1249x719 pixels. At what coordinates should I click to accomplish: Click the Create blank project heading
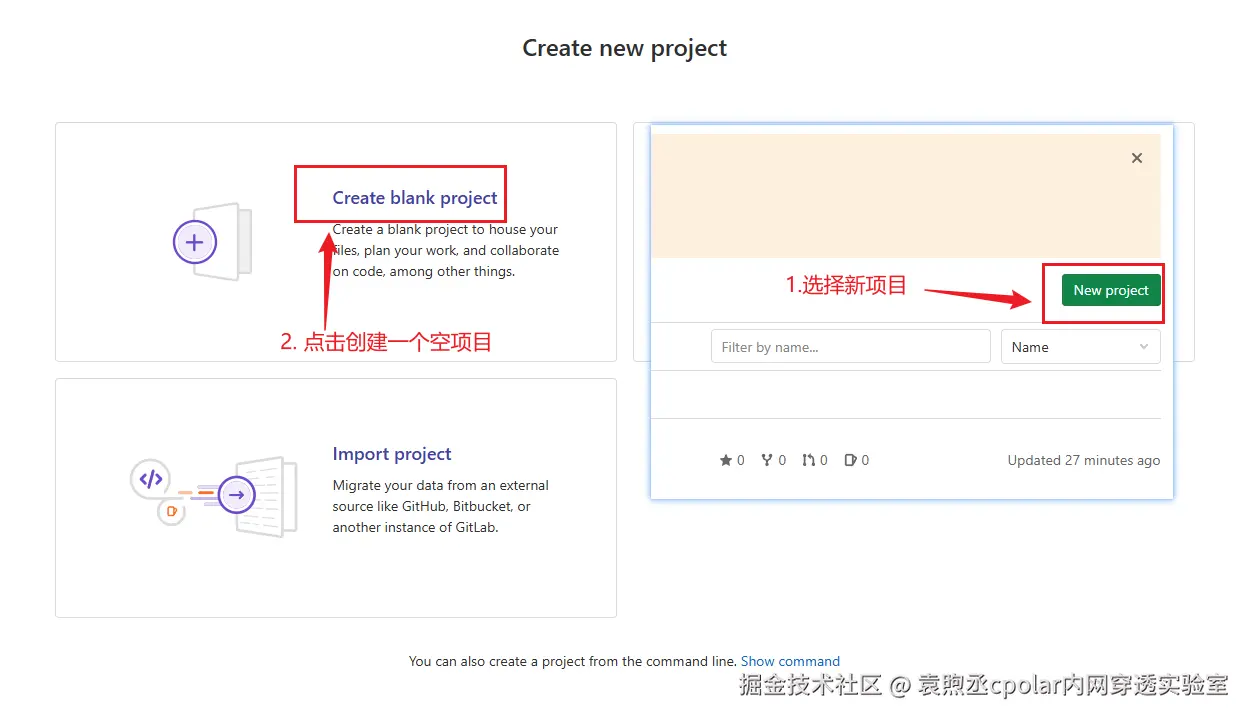coord(414,198)
